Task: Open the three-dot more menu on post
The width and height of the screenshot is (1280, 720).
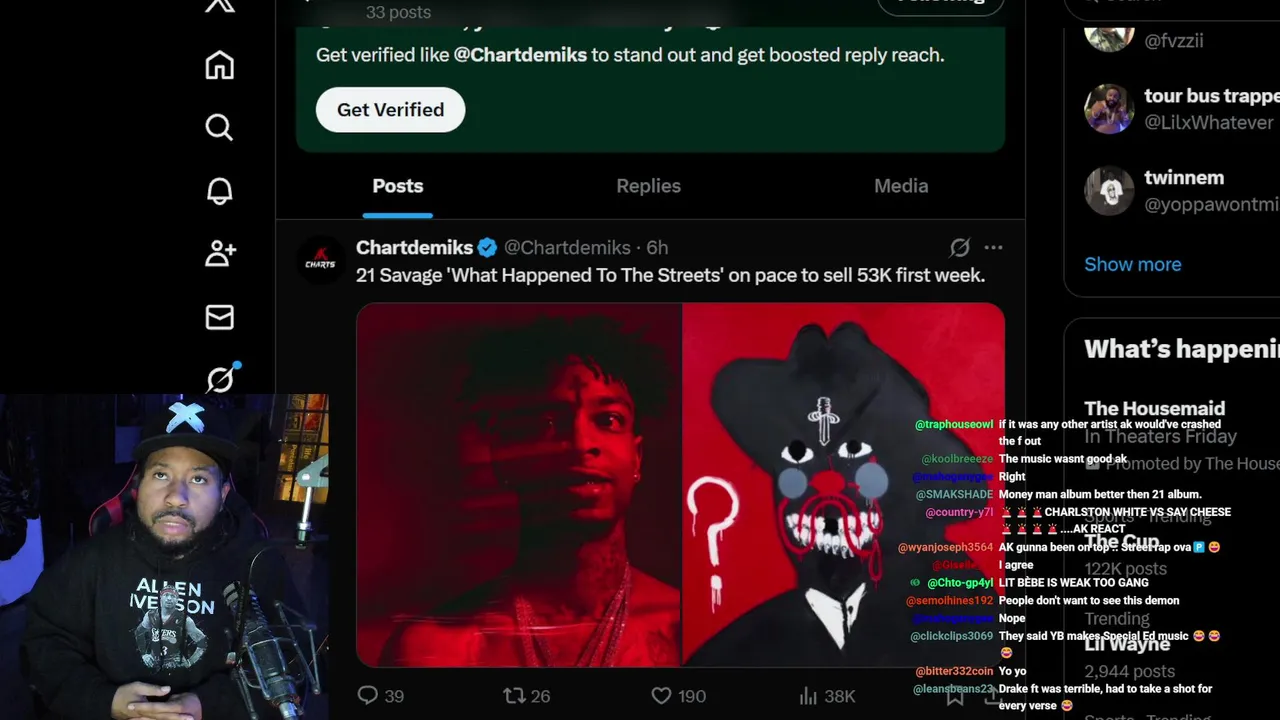Action: coord(993,247)
